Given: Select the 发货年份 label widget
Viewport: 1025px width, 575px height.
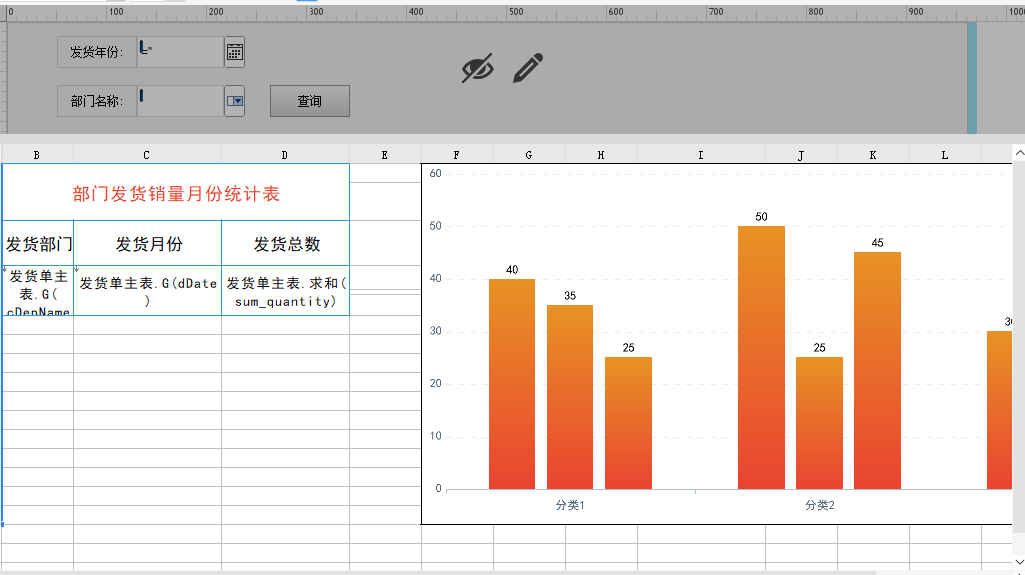Looking at the screenshot, I should (x=97, y=52).
